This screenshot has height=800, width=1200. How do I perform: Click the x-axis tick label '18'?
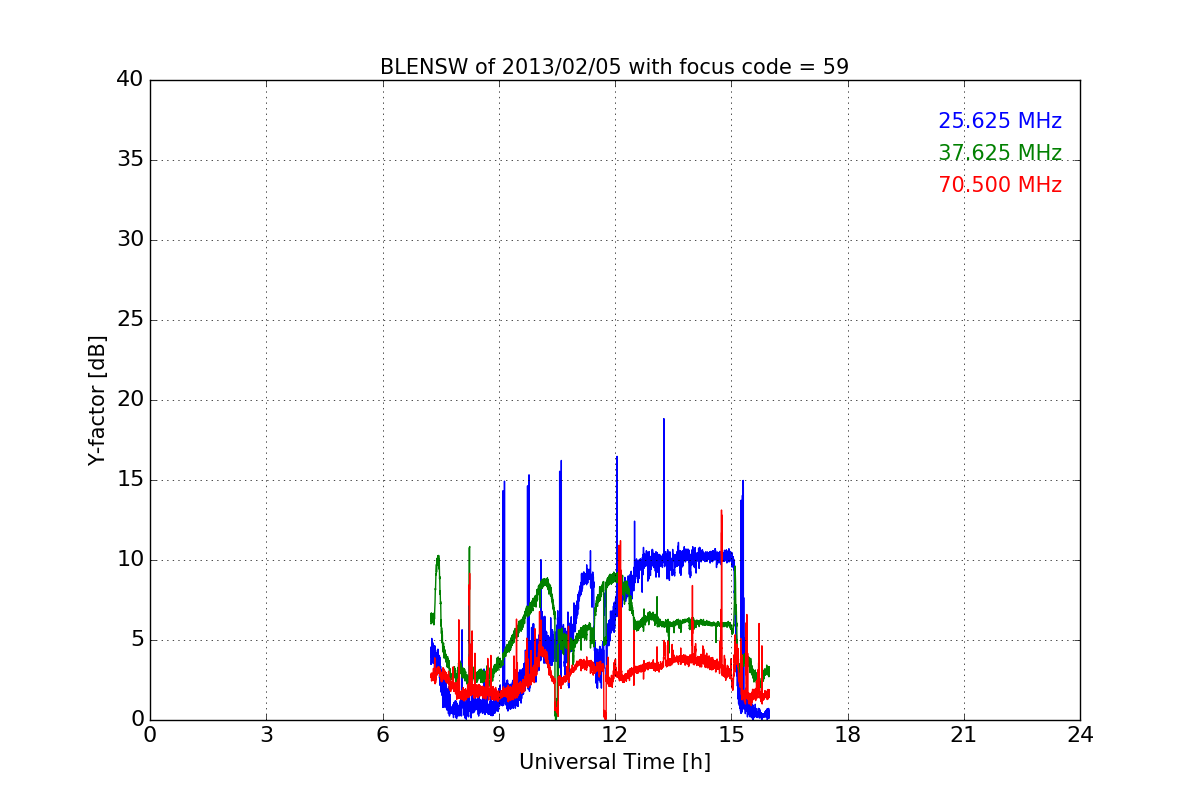847,735
